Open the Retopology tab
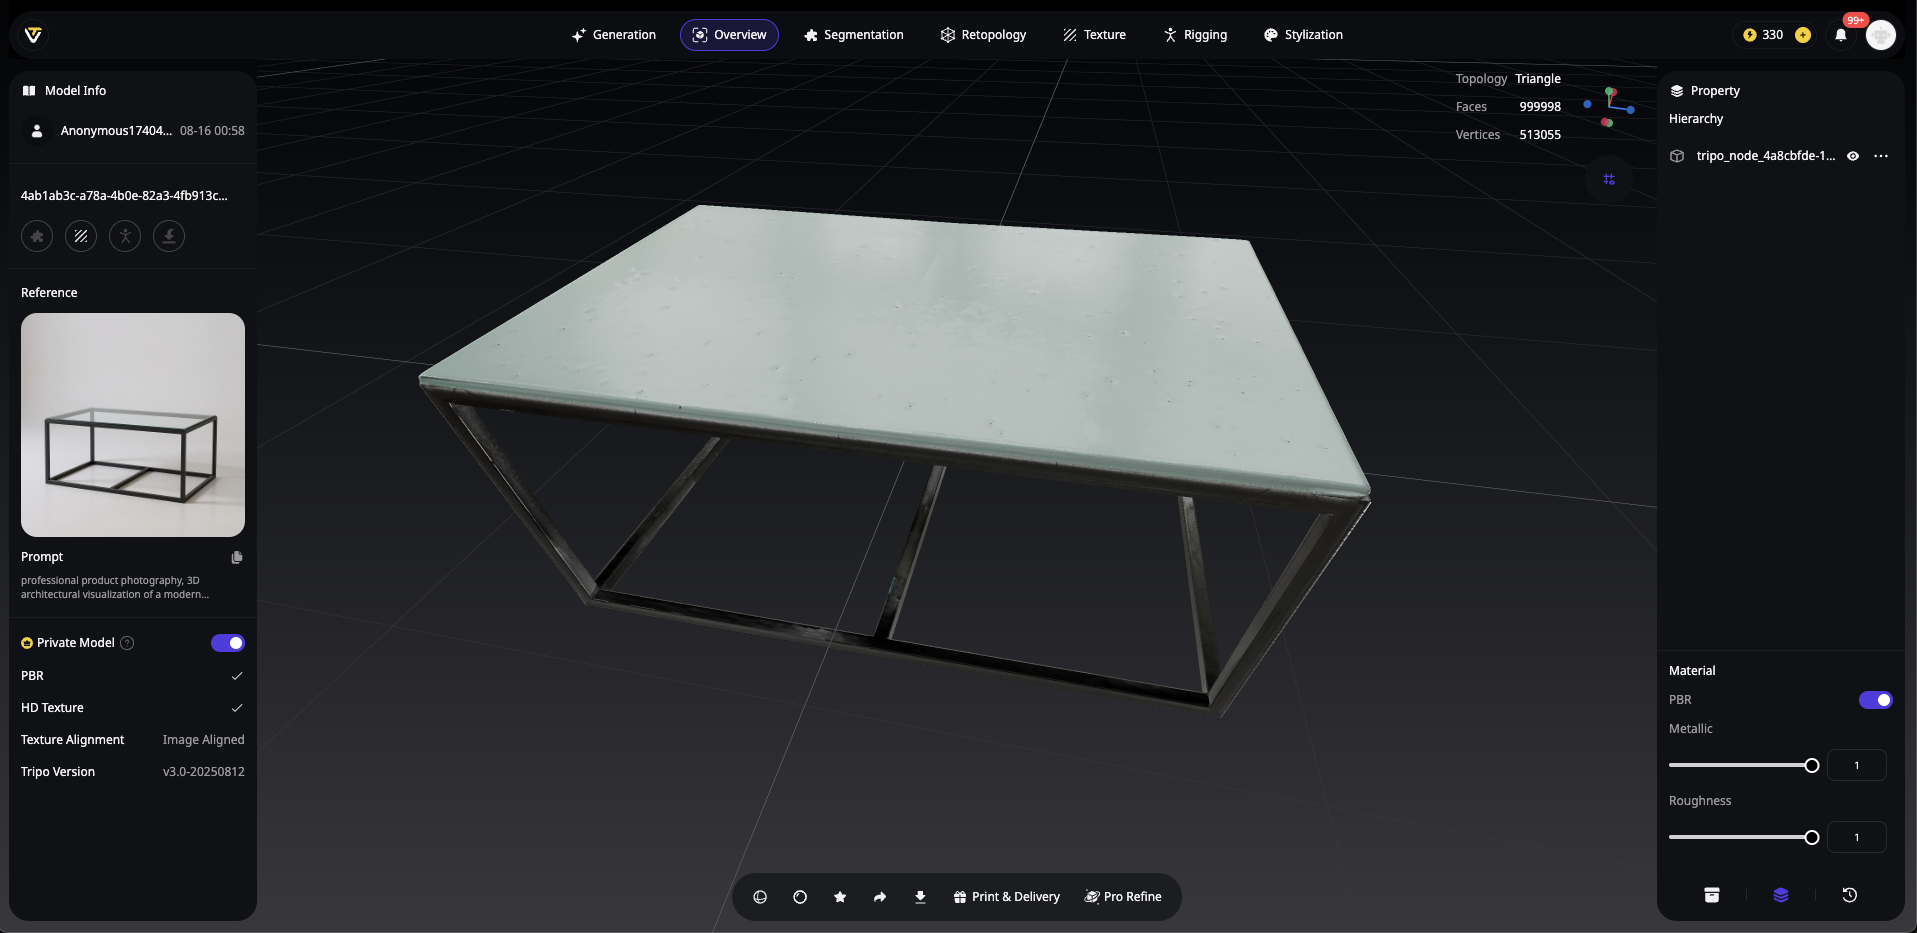Viewport: 1917px width, 933px height. (x=983, y=35)
